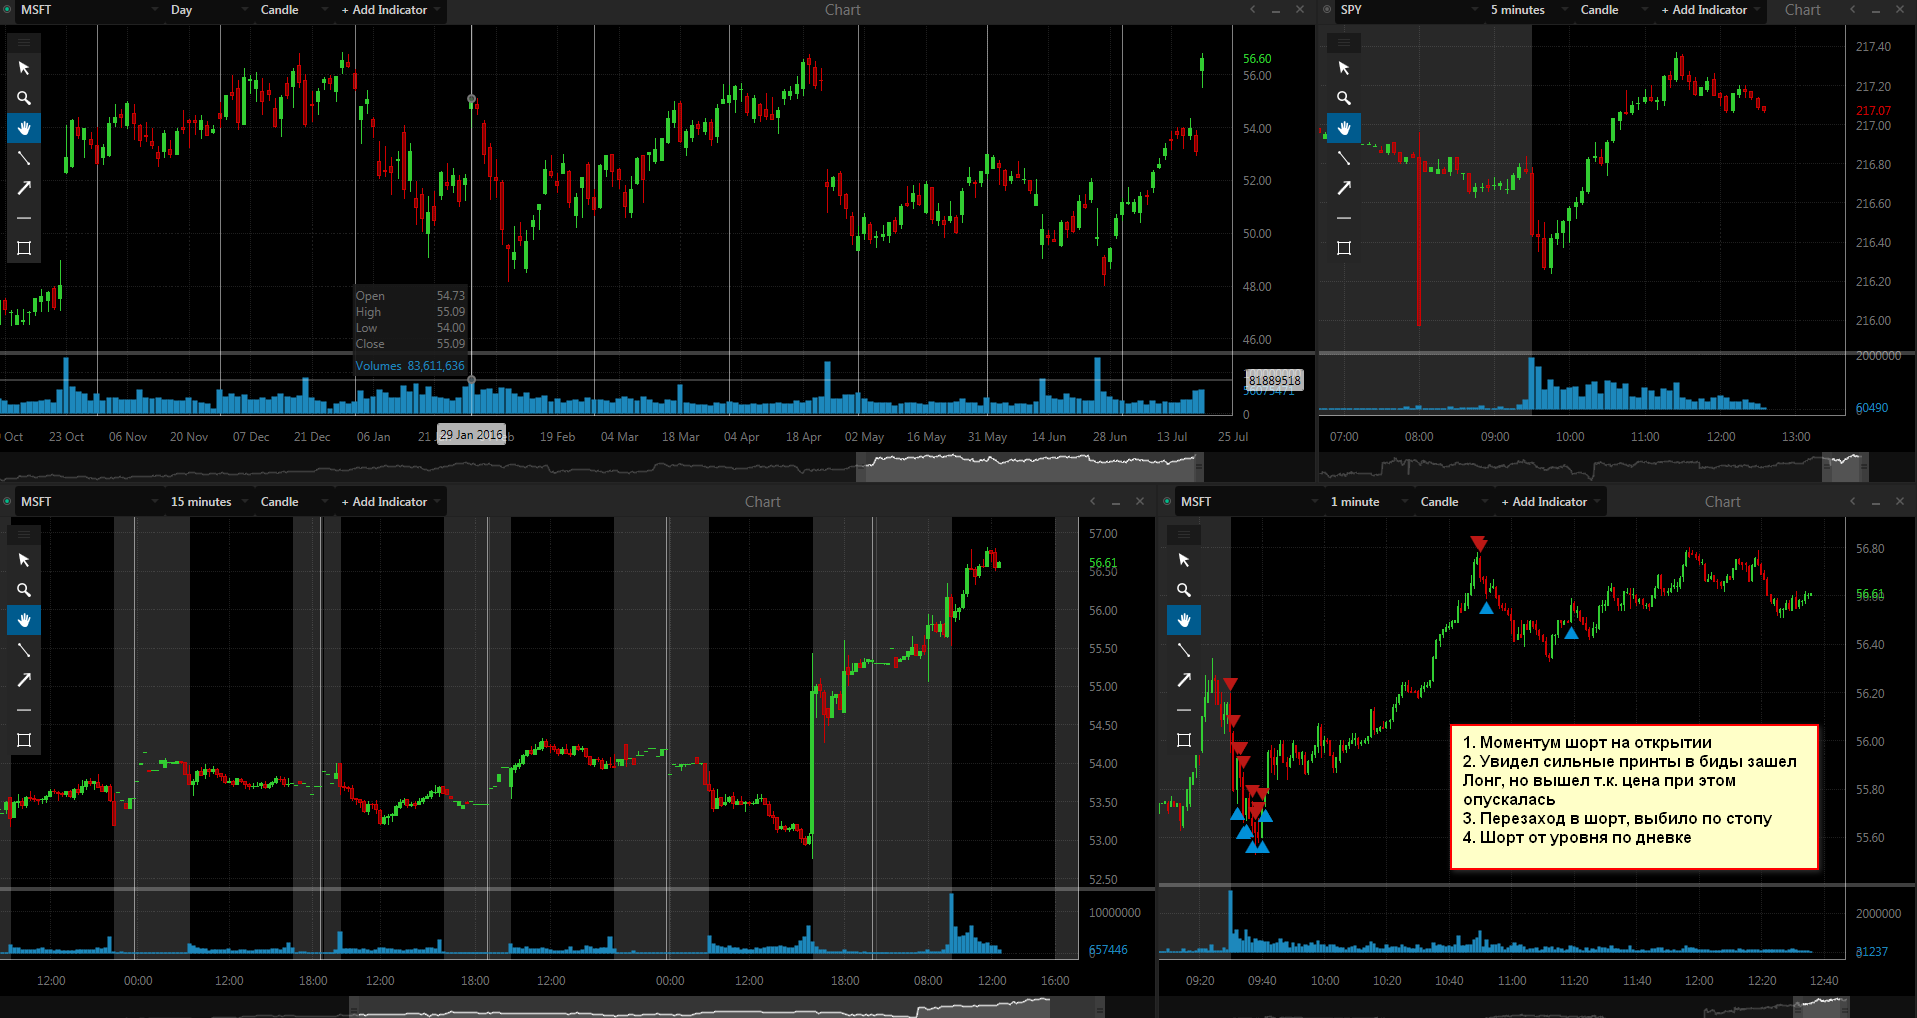Click the Volumes 83,611,636 readout

[410, 366]
